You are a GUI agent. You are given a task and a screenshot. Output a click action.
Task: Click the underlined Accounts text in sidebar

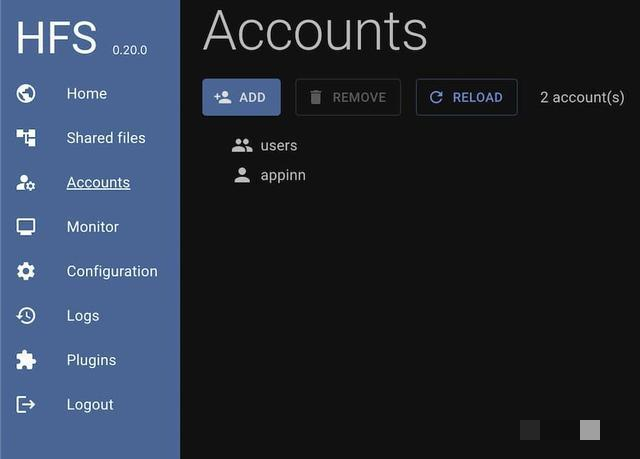pyautogui.click(x=98, y=183)
